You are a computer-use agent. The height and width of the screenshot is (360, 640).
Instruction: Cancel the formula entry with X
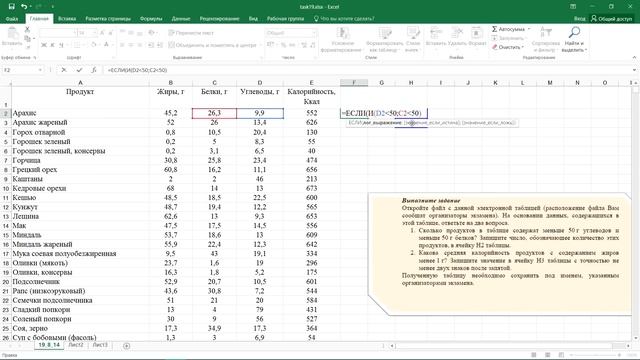pyautogui.click(x=64, y=70)
